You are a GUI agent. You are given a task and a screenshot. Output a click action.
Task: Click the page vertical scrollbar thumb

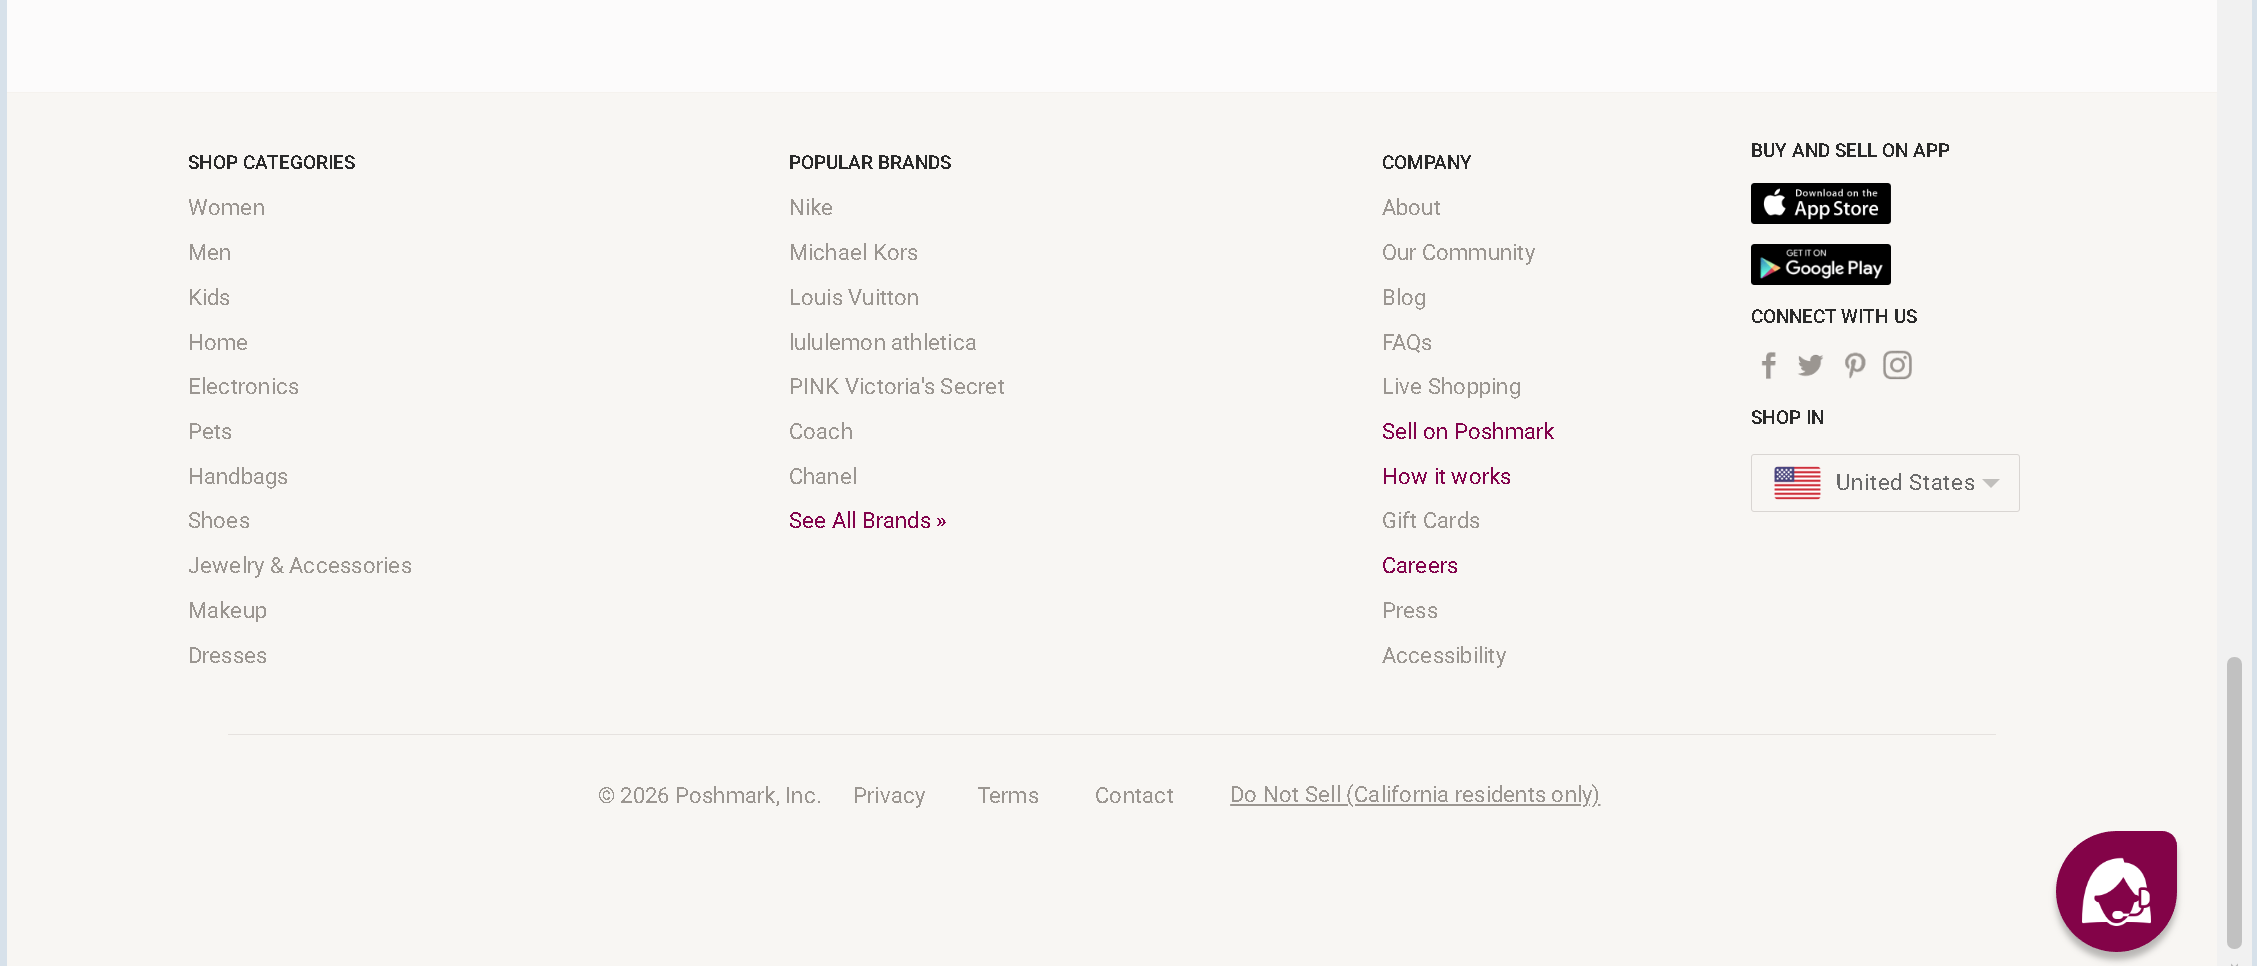[2234, 800]
